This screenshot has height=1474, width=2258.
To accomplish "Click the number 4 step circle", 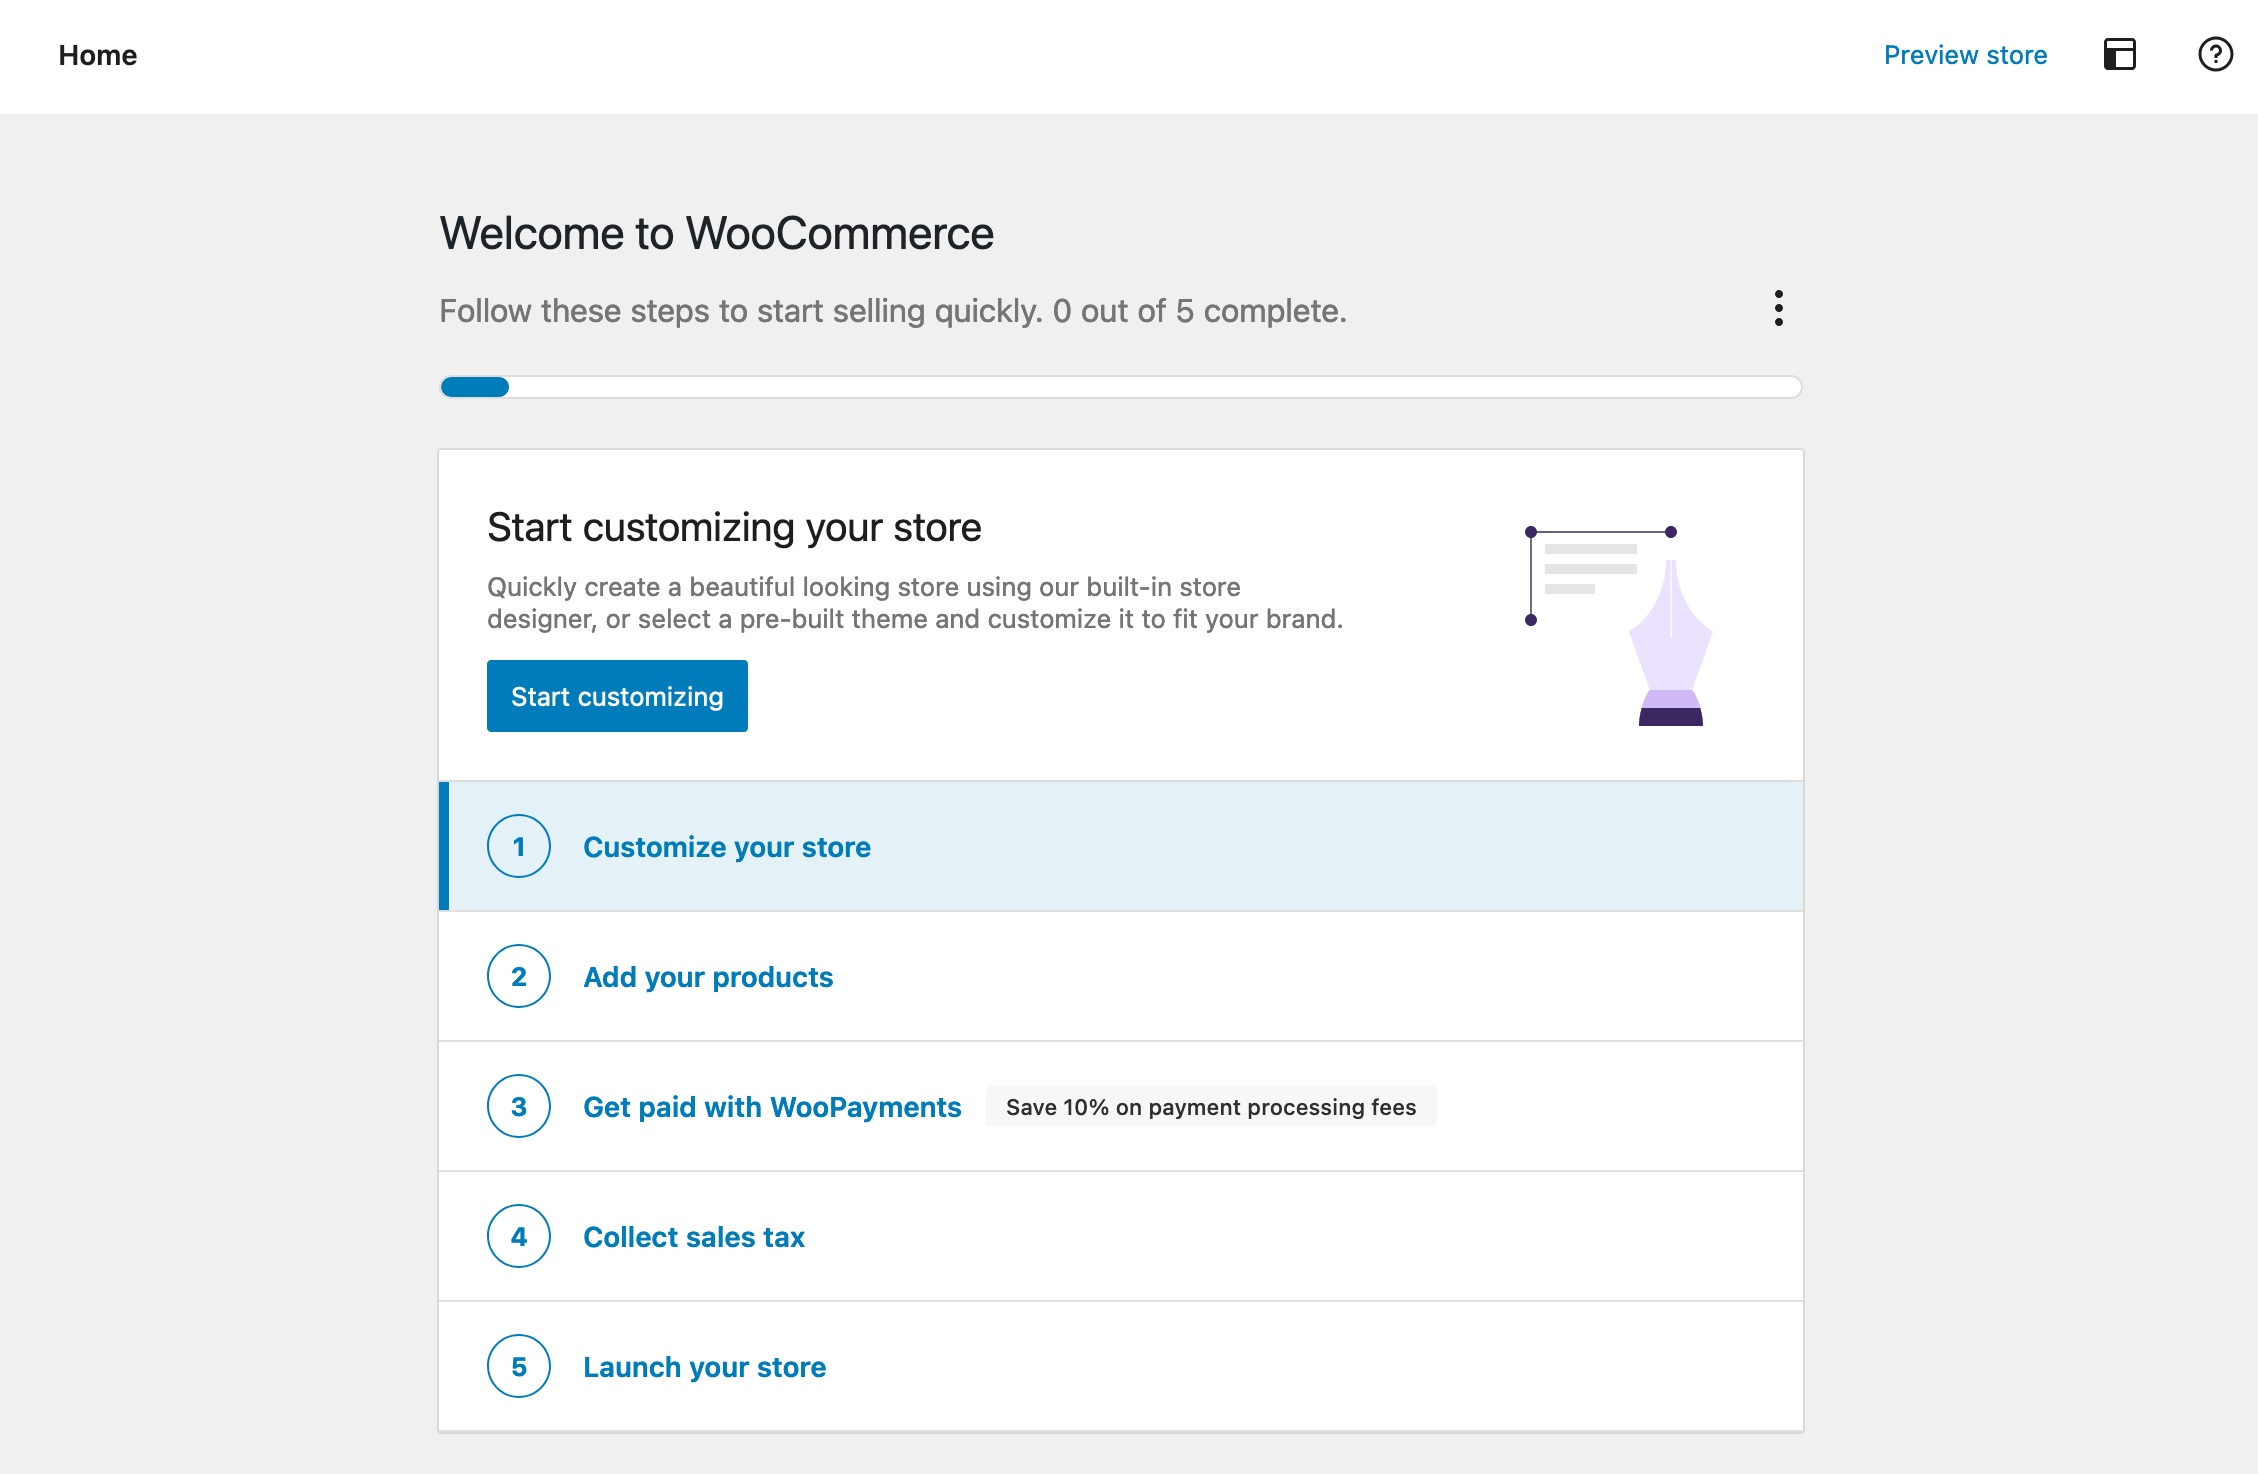I will [519, 1236].
